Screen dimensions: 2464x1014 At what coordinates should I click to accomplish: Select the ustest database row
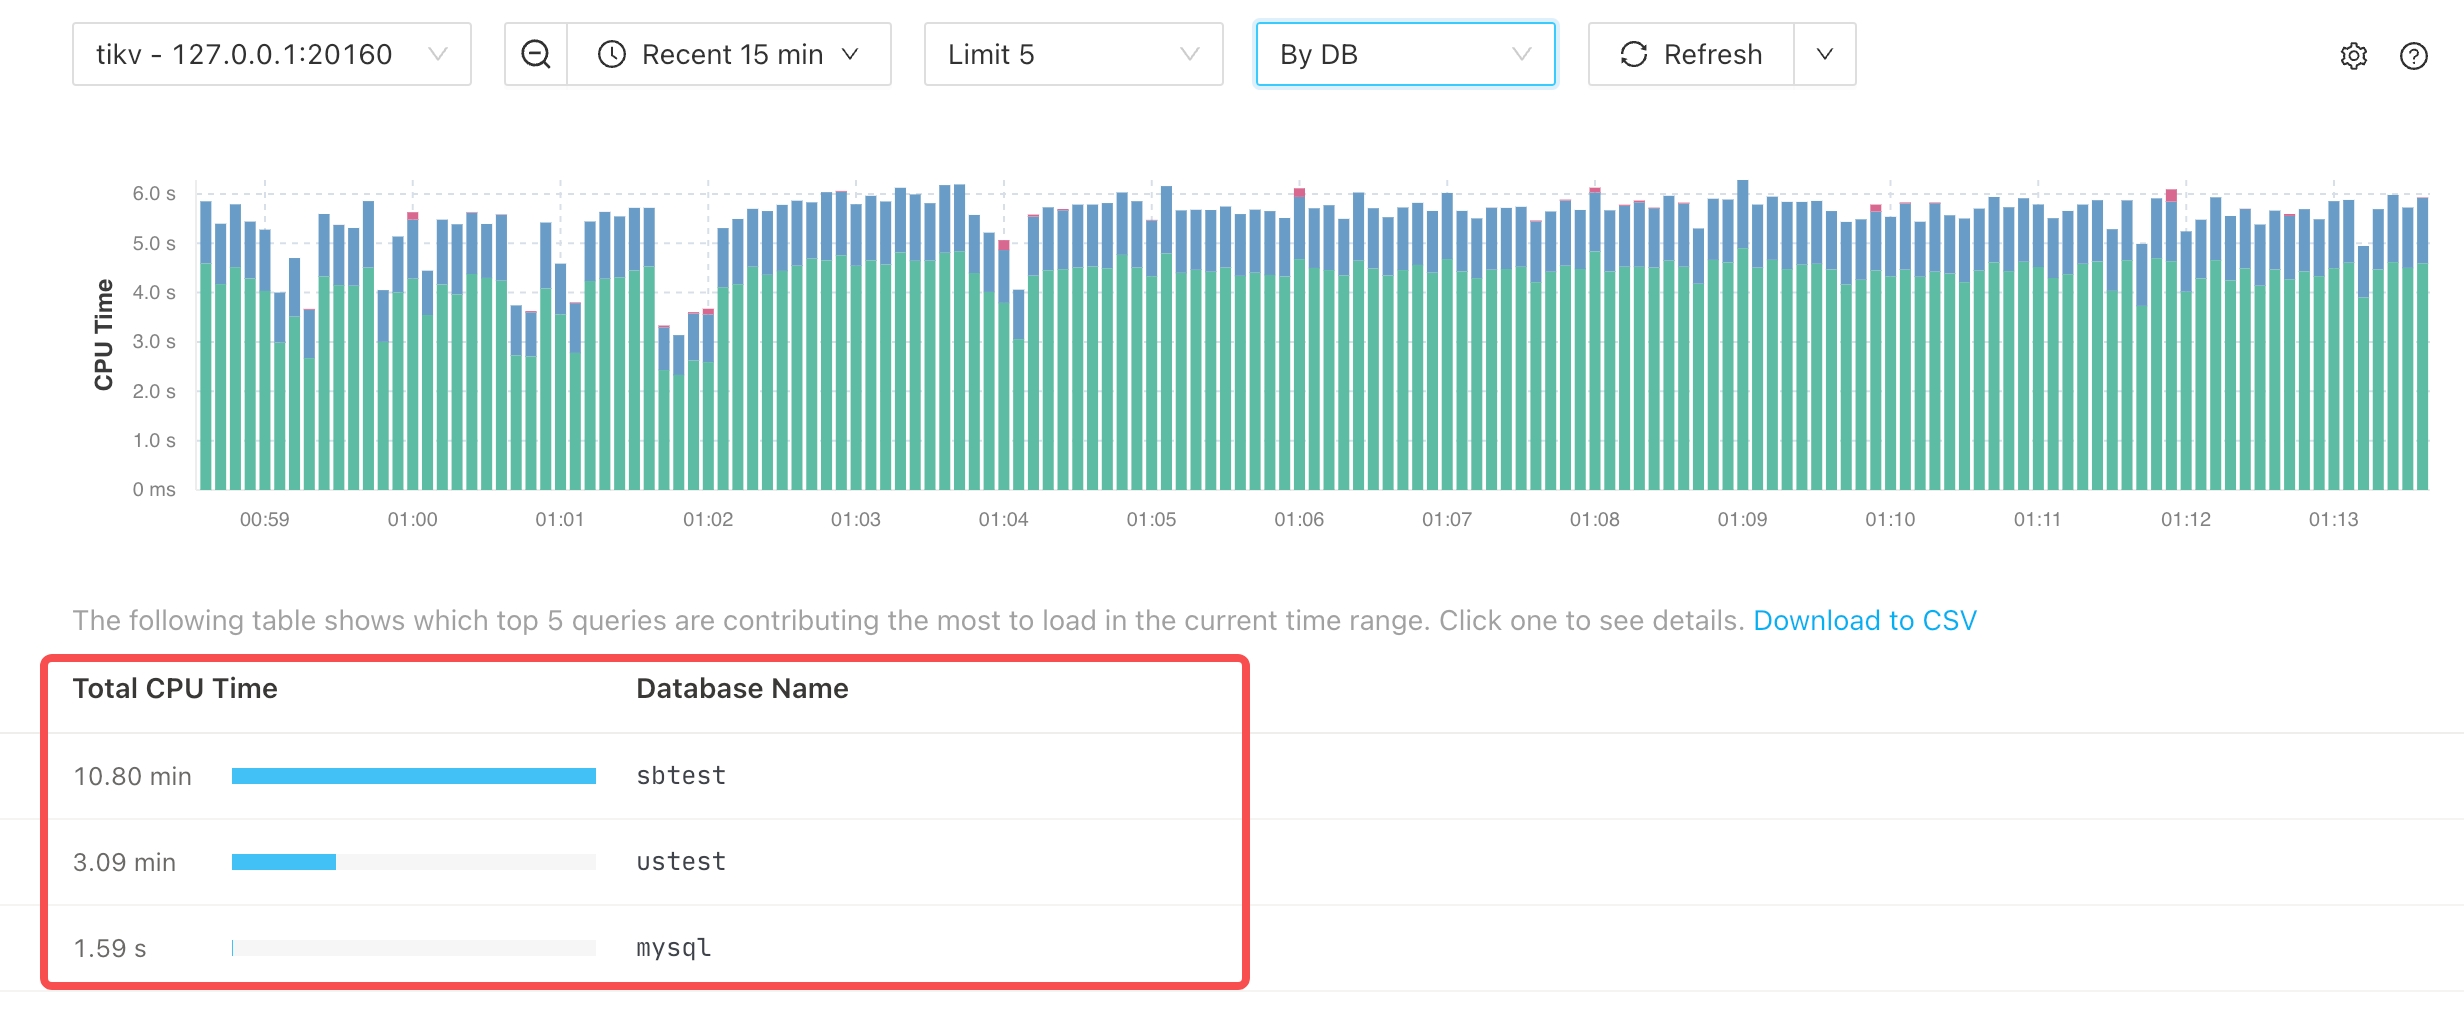click(681, 862)
